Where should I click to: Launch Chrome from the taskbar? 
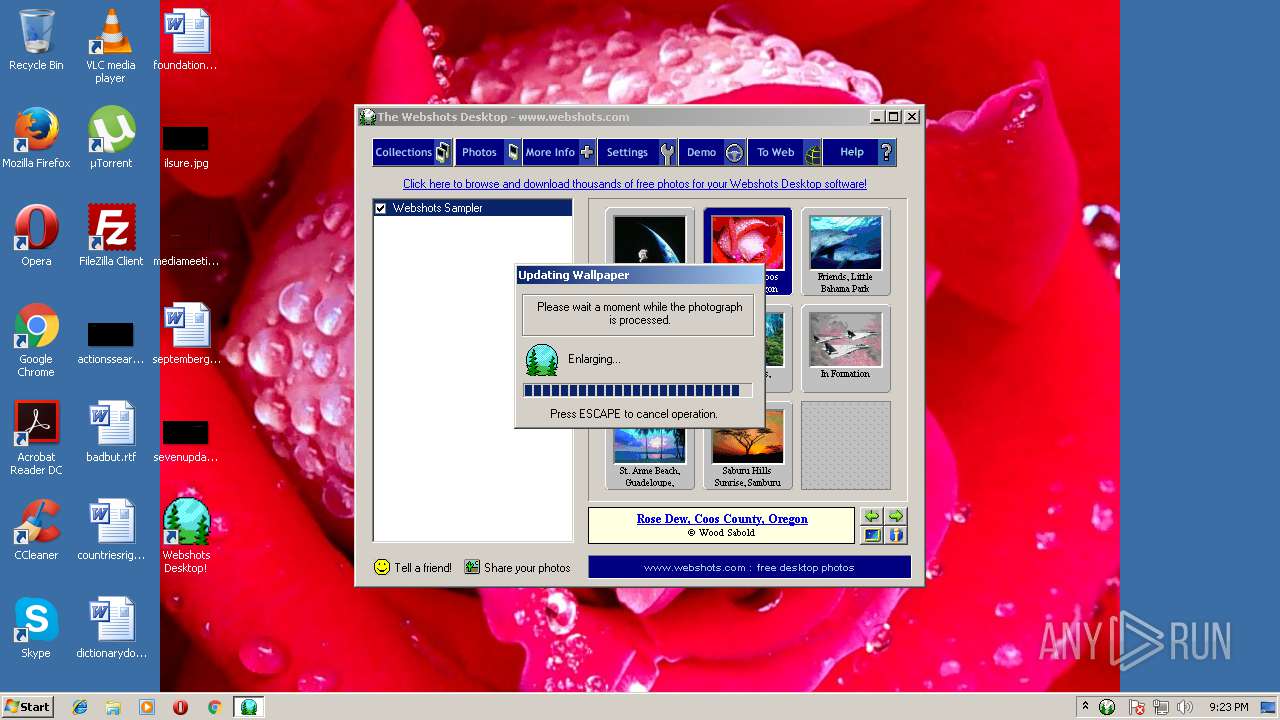tap(214, 707)
